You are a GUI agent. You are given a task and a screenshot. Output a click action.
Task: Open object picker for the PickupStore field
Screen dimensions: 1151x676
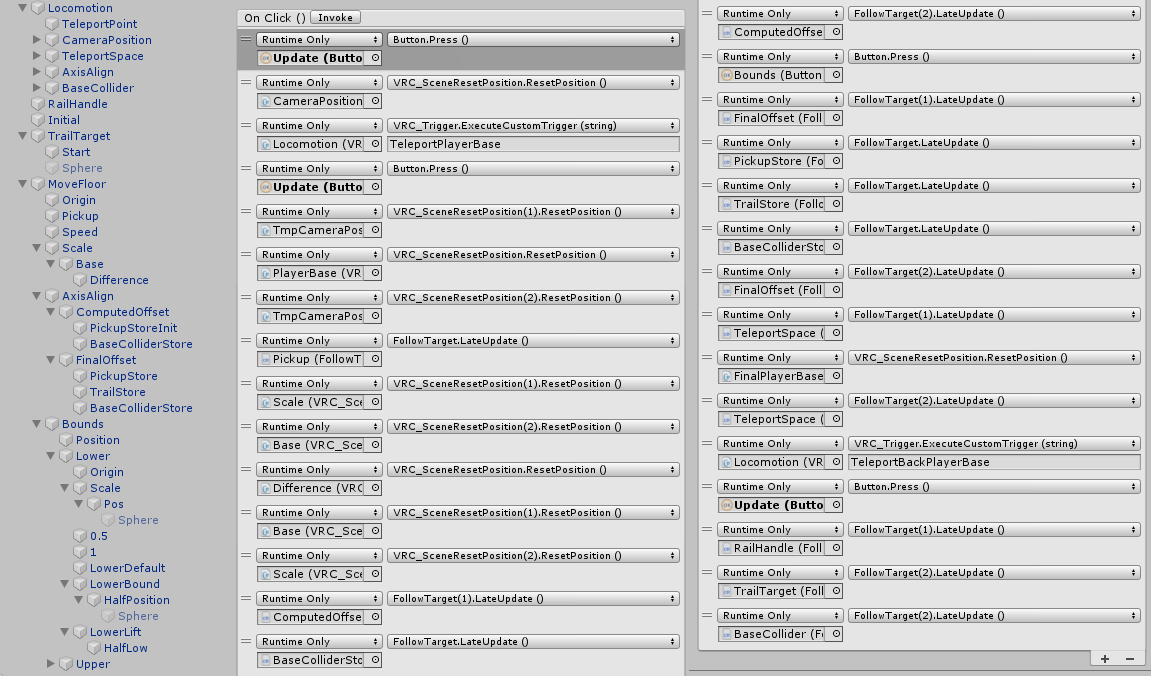[x=835, y=161]
